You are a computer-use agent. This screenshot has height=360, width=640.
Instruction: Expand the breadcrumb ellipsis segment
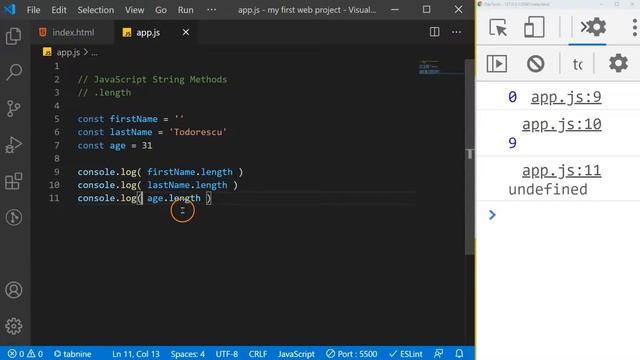(x=94, y=53)
